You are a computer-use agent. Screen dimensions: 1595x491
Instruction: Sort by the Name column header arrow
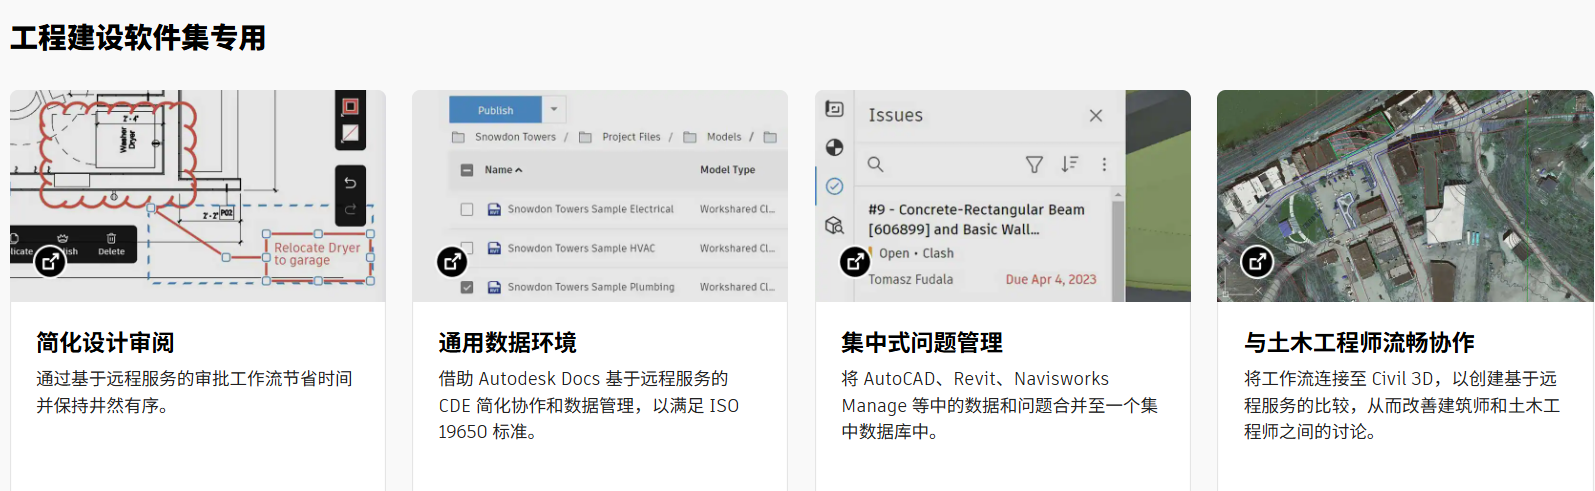(518, 170)
